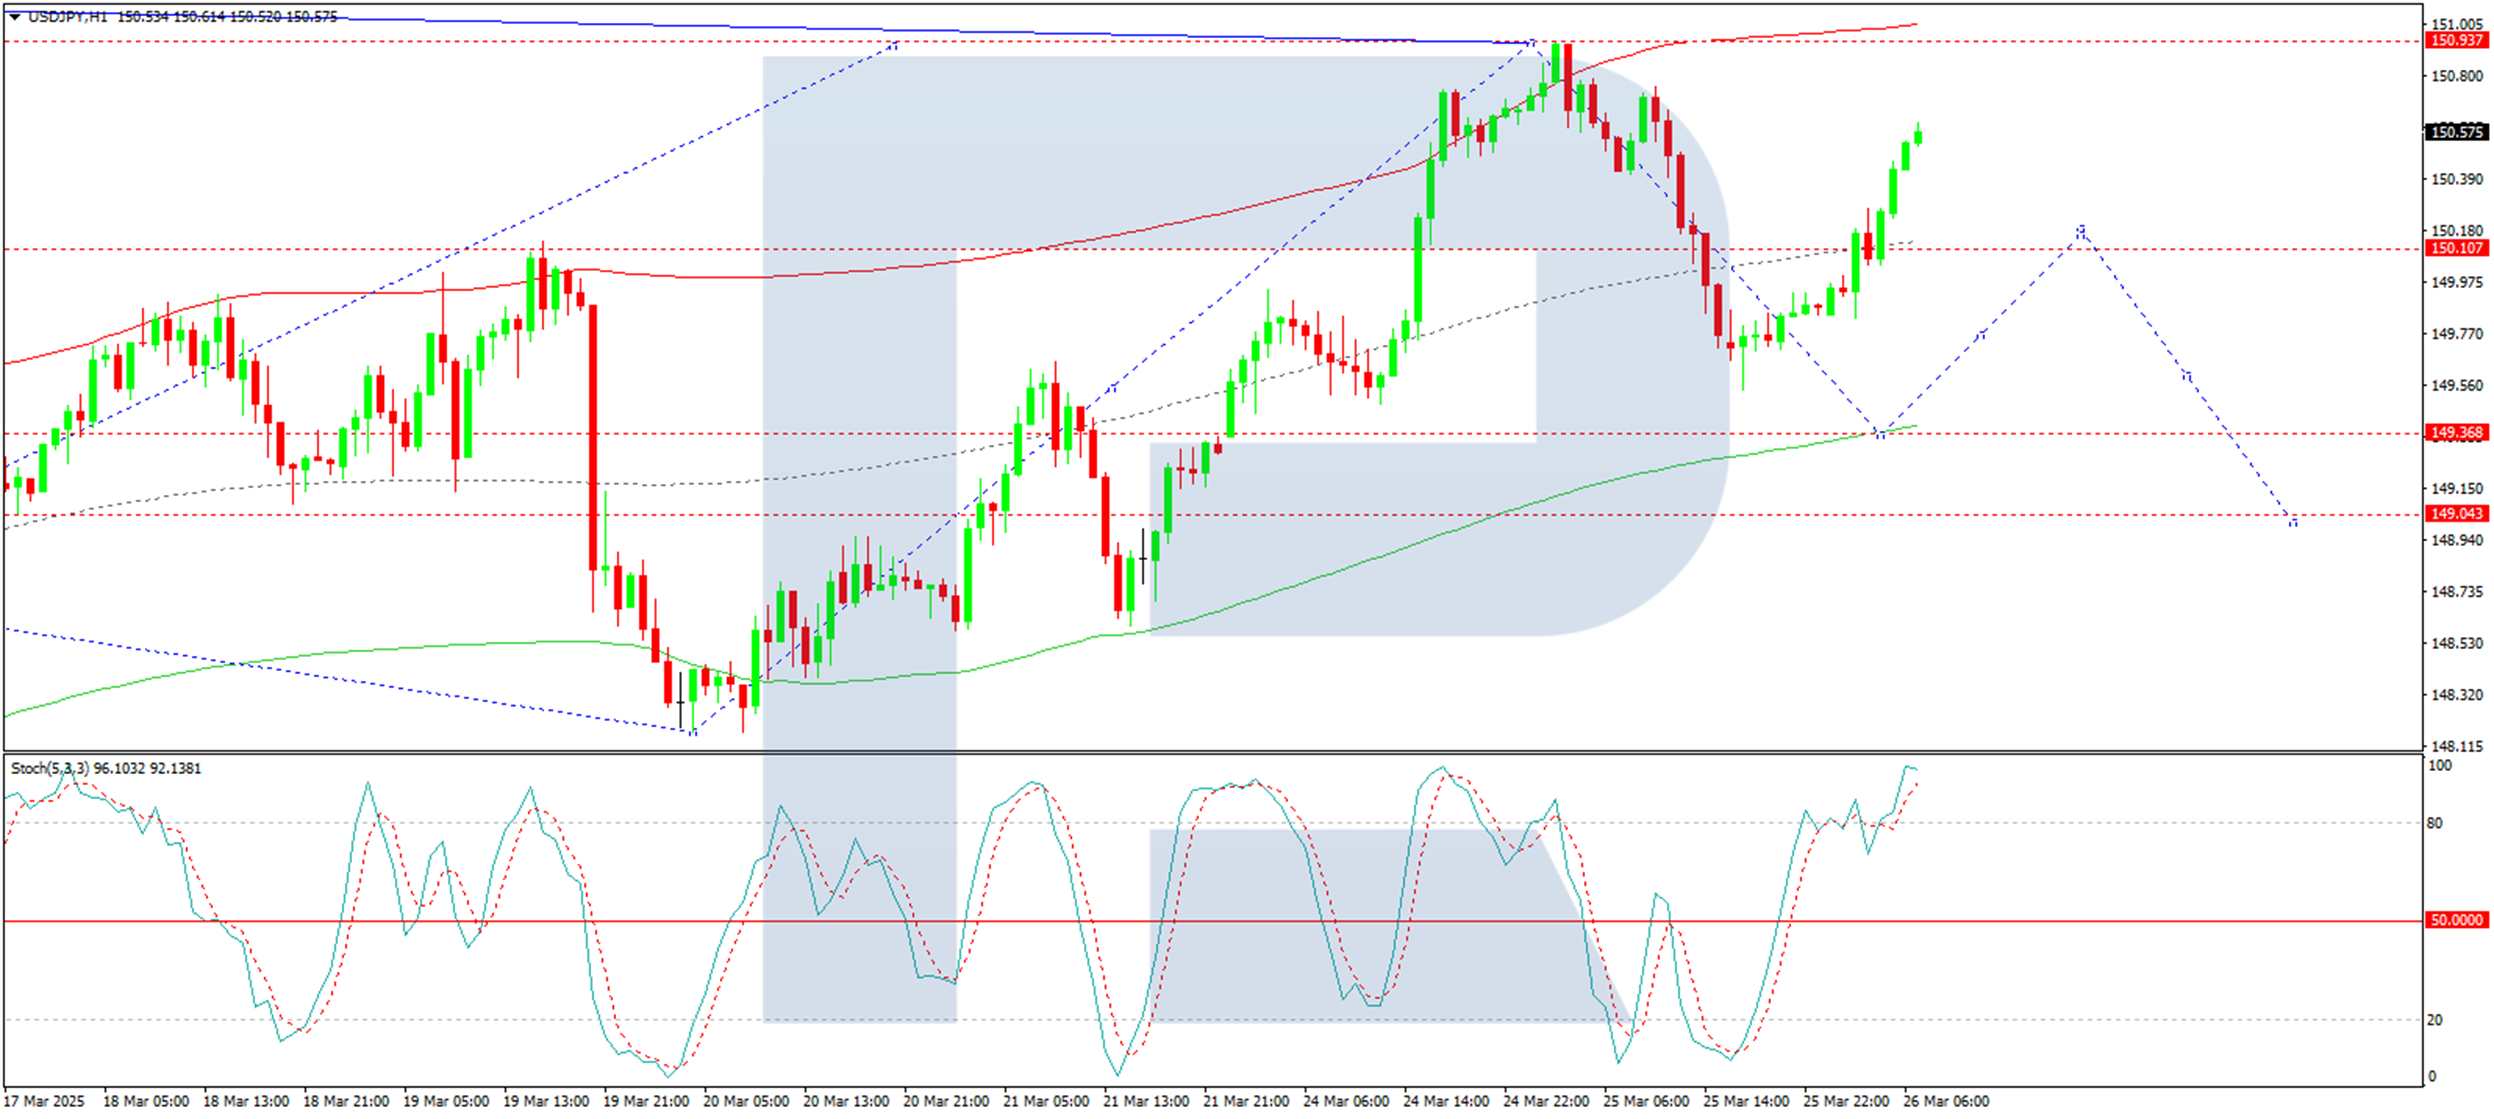This screenshot has height=1119, width=2494.
Task: Click the 17 Mar 2025 date label
Action: pyautogui.click(x=46, y=1101)
